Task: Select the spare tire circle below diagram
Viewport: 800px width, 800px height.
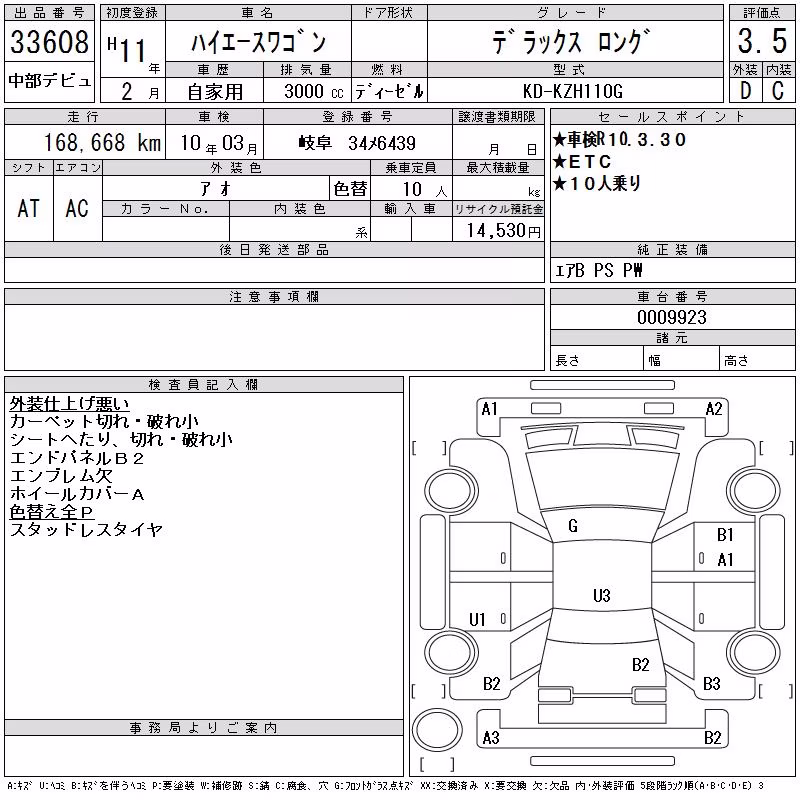Action: pyautogui.click(x=437, y=730)
